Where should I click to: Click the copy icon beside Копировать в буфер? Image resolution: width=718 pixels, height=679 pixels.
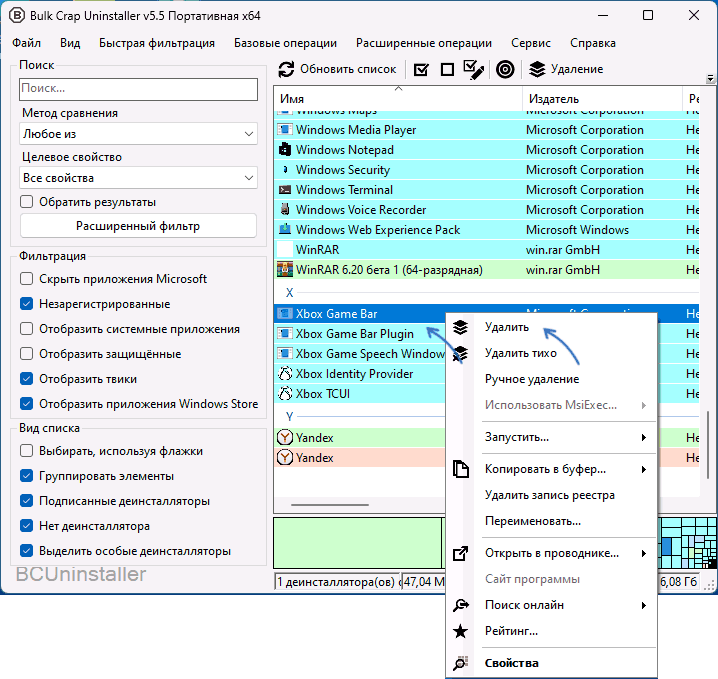(460, 469)
